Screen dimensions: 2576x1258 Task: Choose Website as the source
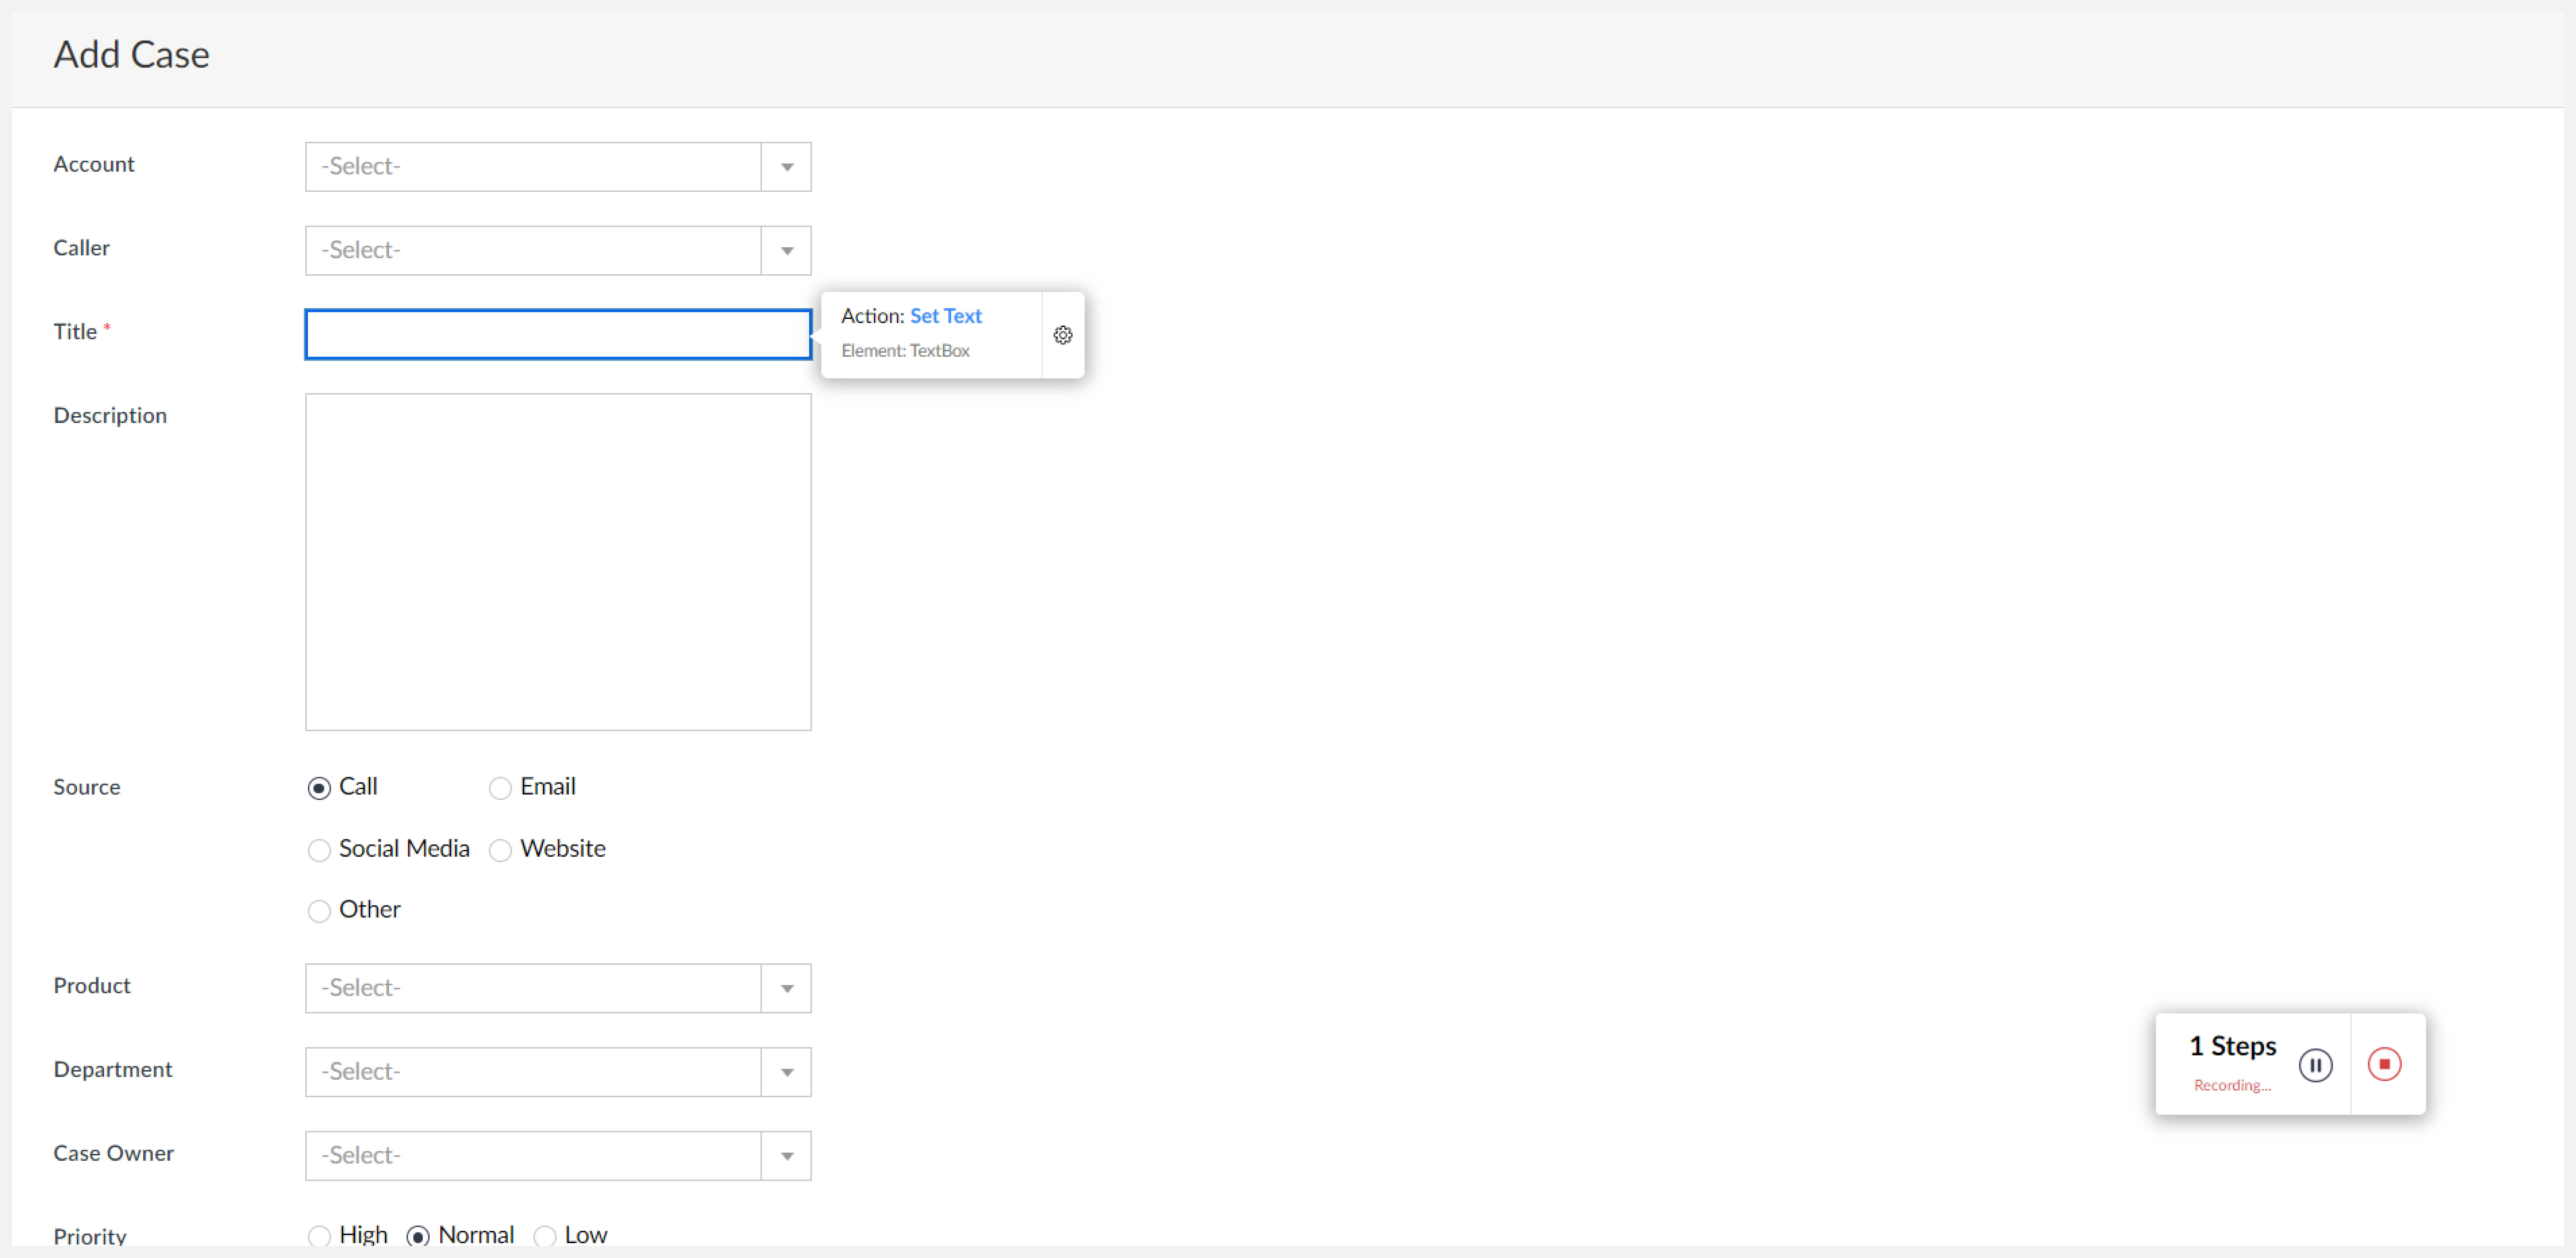coord(500,850)
